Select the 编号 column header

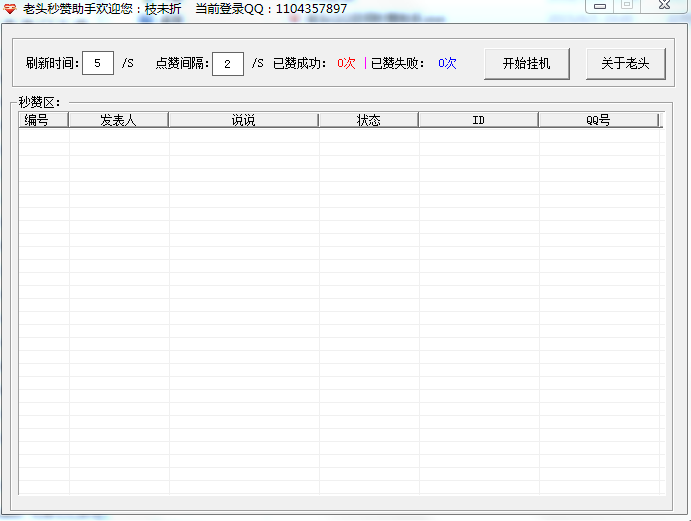pos(44,120)
